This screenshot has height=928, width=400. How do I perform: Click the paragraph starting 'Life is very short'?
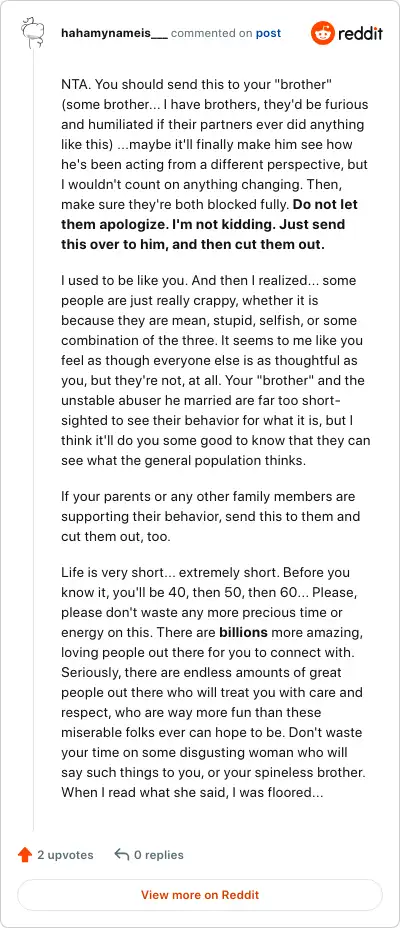coord(213,682)
